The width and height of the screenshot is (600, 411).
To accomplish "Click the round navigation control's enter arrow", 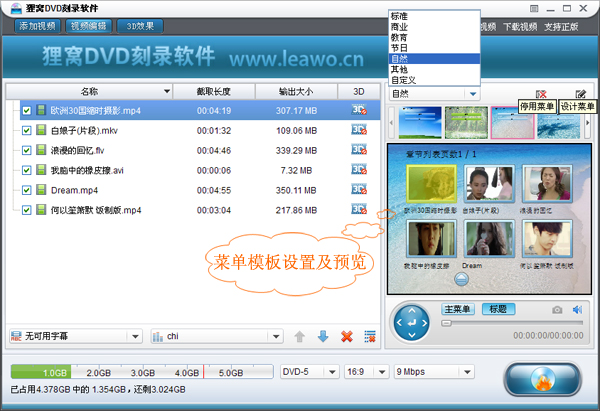I will (x=412, y=323).
